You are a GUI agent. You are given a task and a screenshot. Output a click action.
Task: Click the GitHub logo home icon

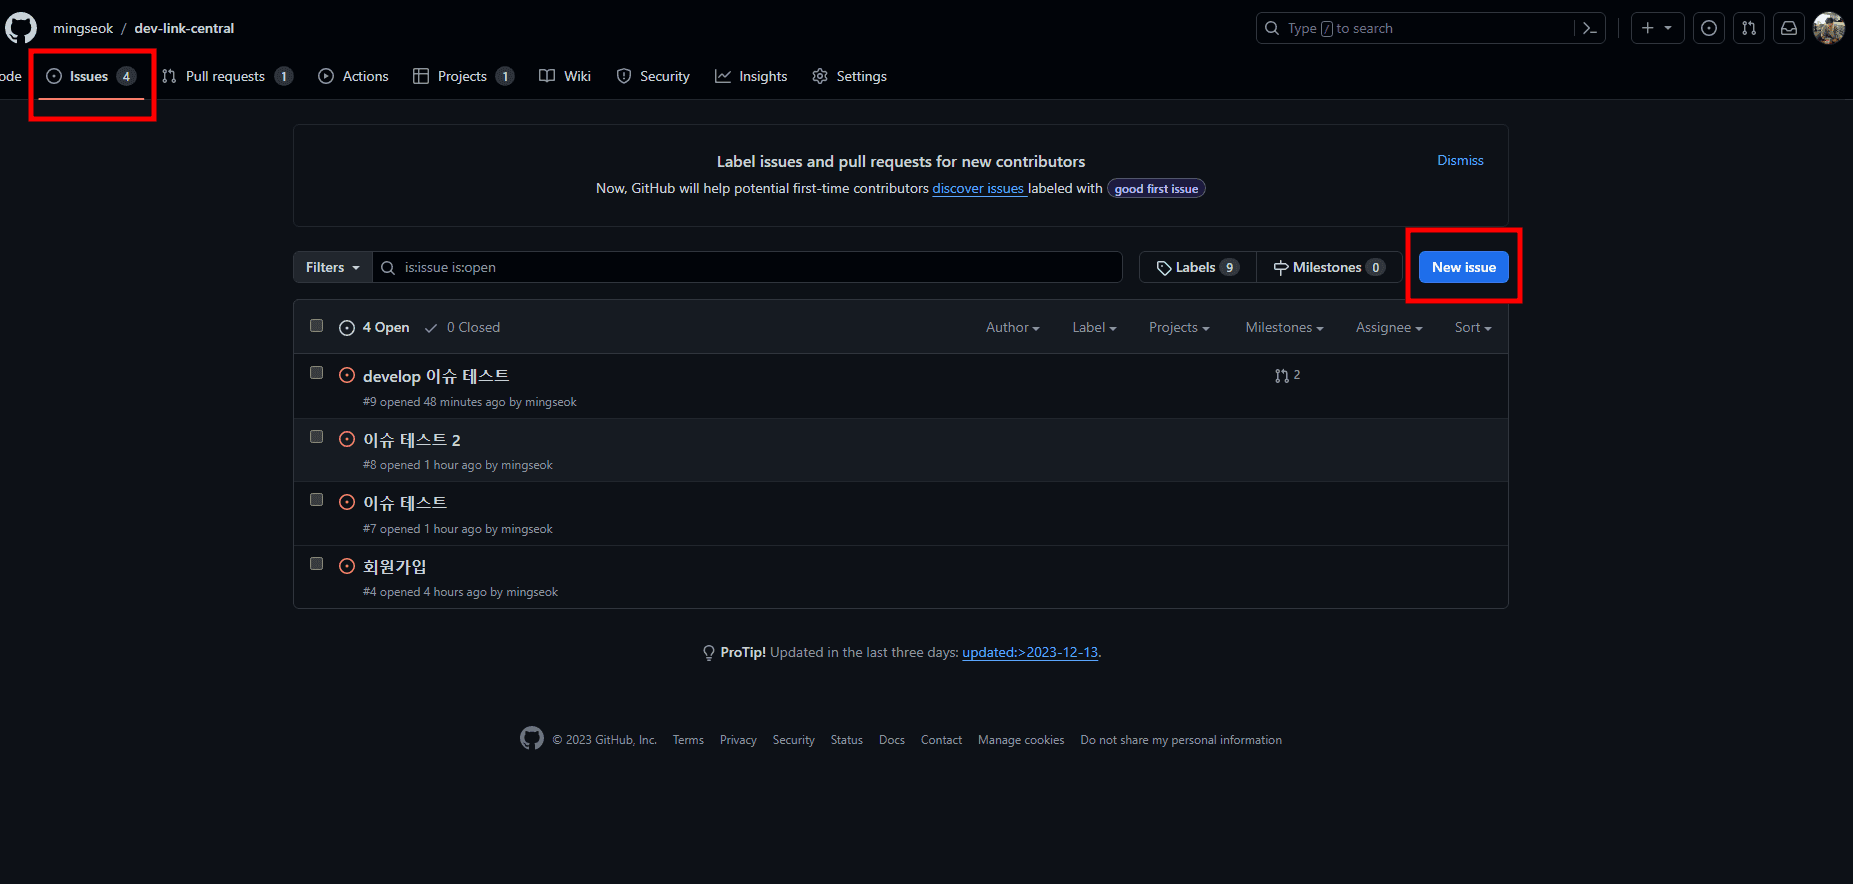pyautogui.click(x=21, y=28)
